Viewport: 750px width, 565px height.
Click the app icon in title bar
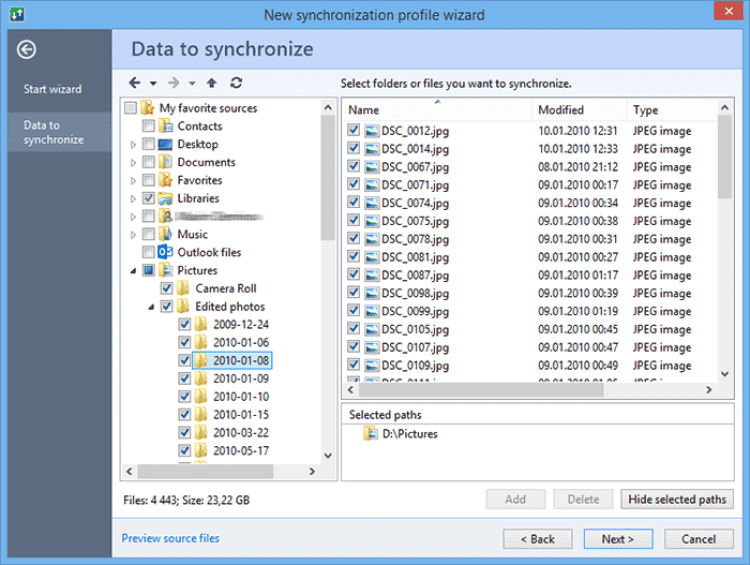(17, 14)
